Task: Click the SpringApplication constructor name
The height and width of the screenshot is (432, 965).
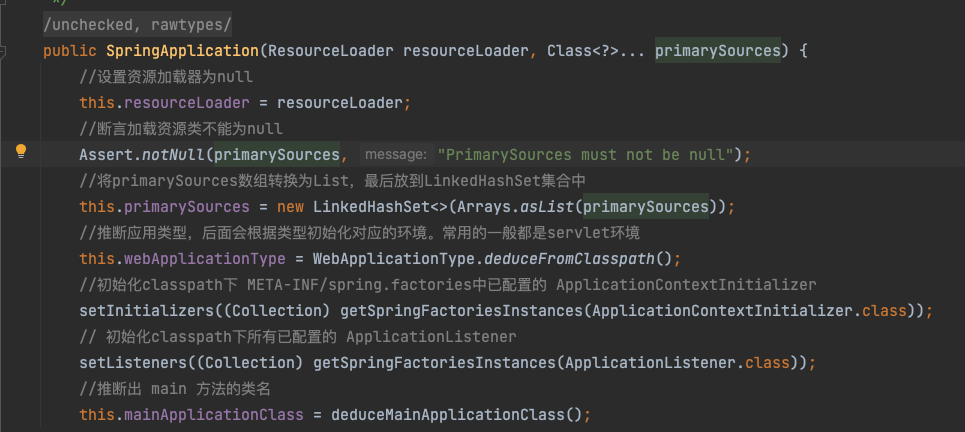Action: [182, 50]
